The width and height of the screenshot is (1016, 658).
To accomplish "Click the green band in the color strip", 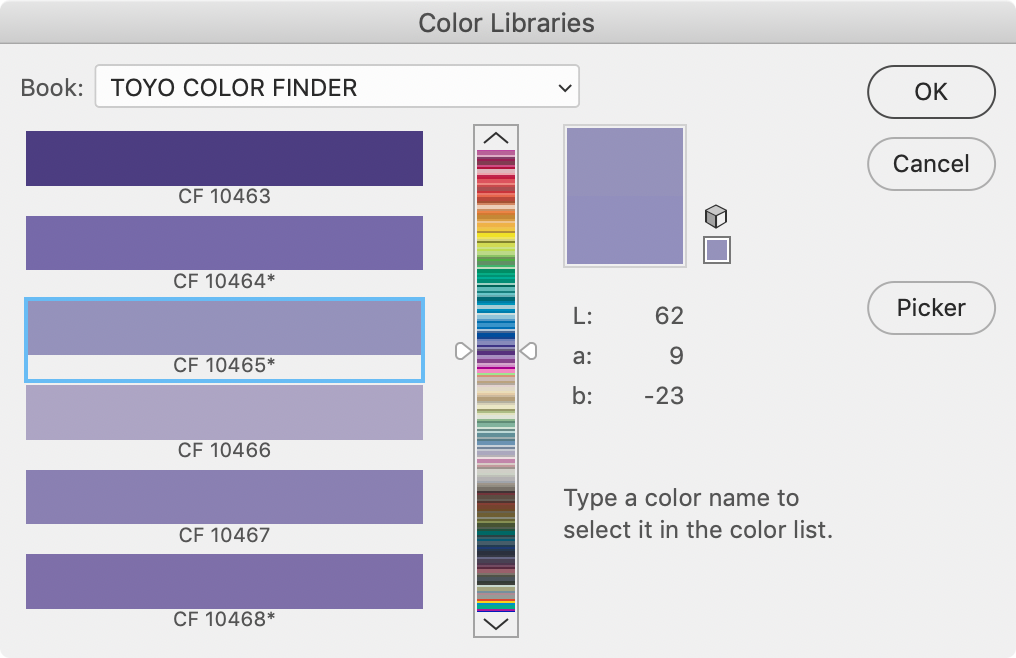I will pos(496,275).
